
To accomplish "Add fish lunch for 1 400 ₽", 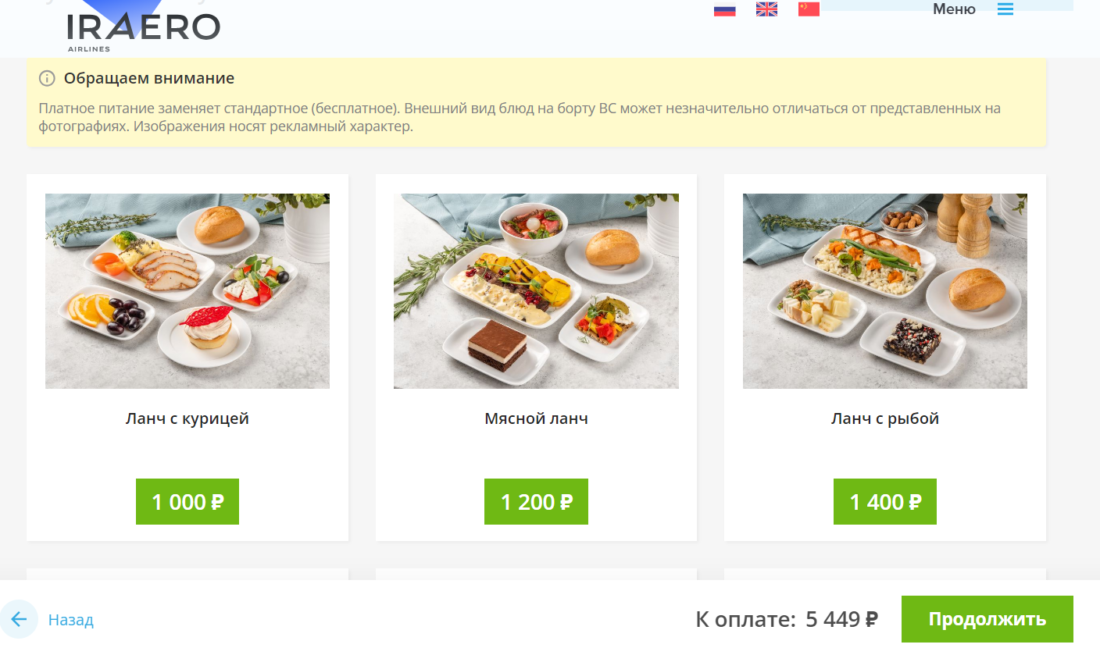I will 885,501.
